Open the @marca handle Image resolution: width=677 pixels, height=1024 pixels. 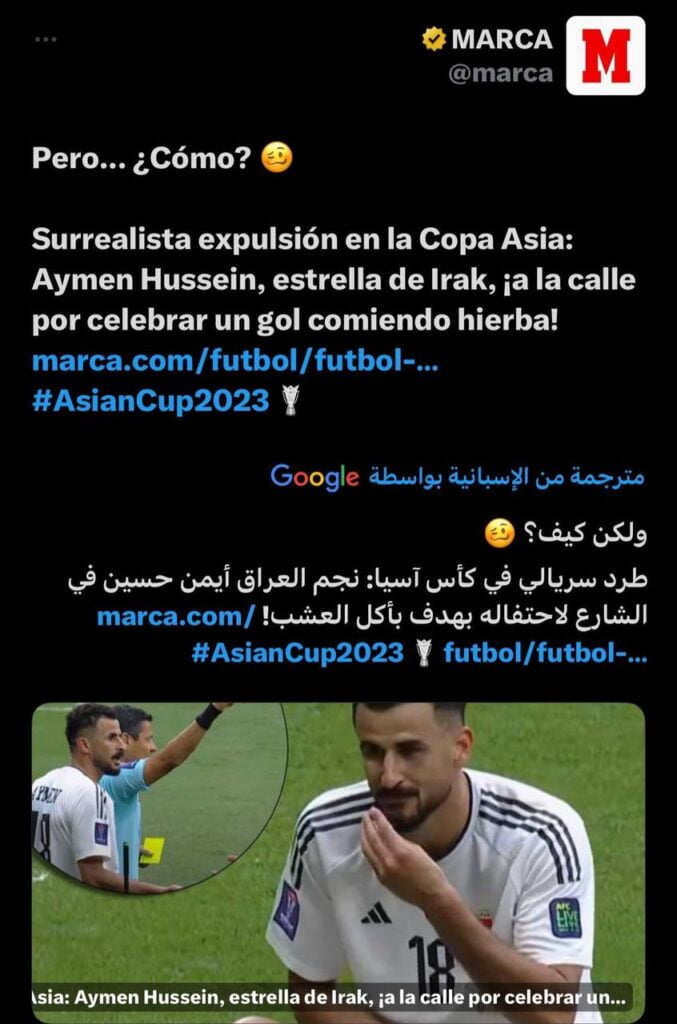[501, 74]
